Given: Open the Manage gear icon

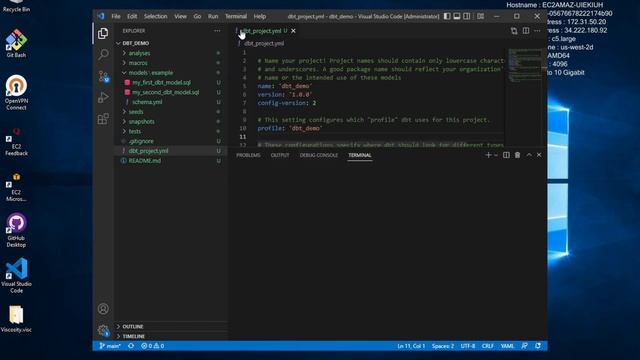Looking at the screenshot, I should tap(103, 330).
